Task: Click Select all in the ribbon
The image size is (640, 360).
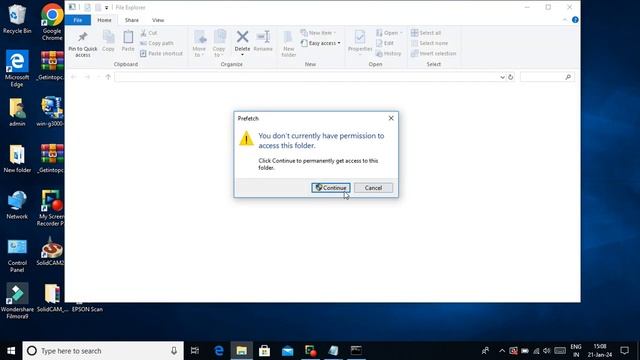Action: tap(426, 33)
